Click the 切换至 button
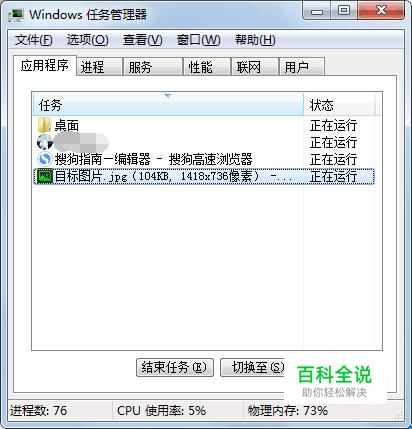The height and width of the screenshot is (429, 412). (x=252, y=367)
